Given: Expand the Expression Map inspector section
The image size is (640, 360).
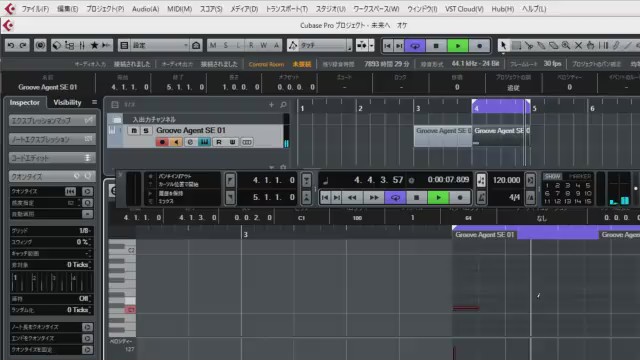Looking at the screenshot, I should click(x=52, y=120).
